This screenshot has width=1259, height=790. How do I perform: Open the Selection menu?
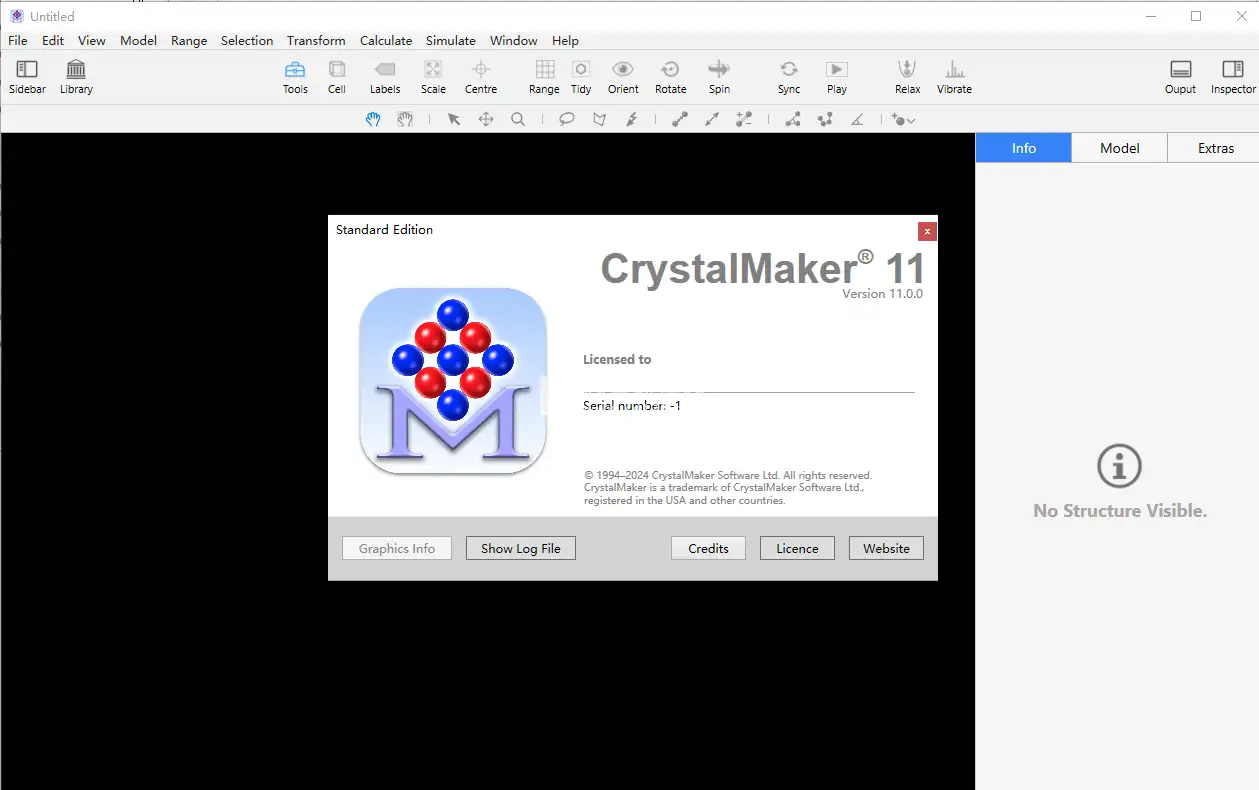click(247, 41)
